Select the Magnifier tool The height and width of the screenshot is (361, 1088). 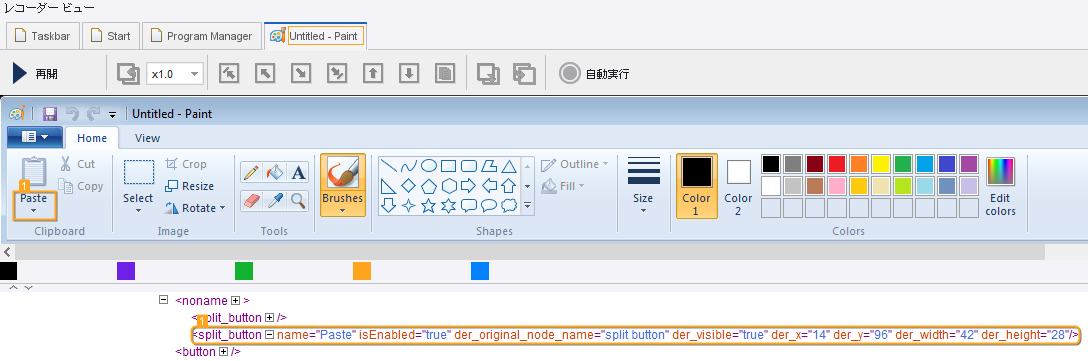point(298,201)
